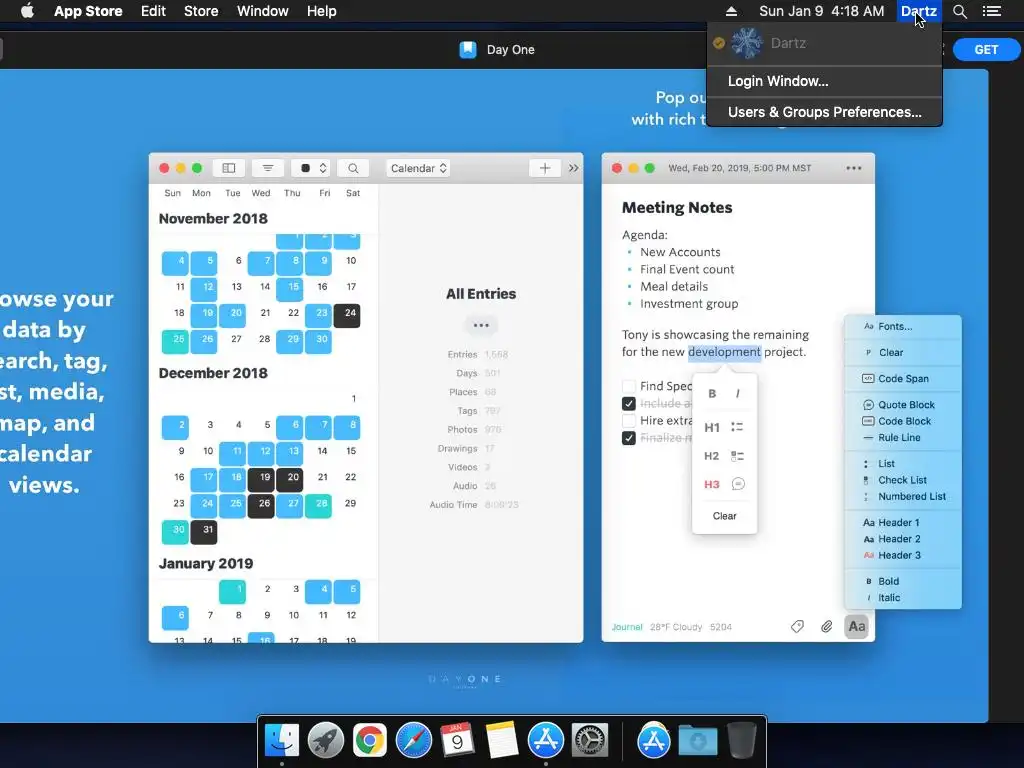The image size is (1024, 768).
Task: Open the Store menu
Action: click(x=201, y=11)
